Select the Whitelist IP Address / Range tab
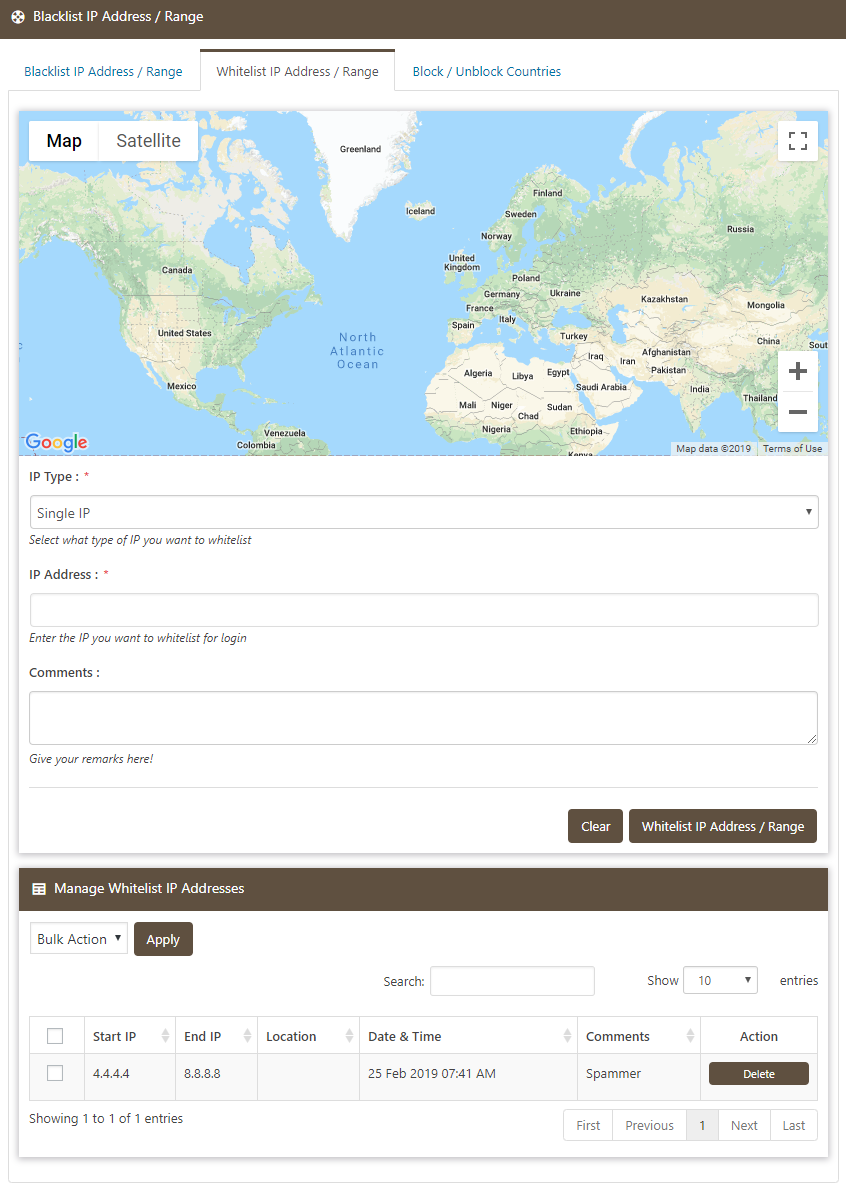846x1201 pixels. click(297, 71)
